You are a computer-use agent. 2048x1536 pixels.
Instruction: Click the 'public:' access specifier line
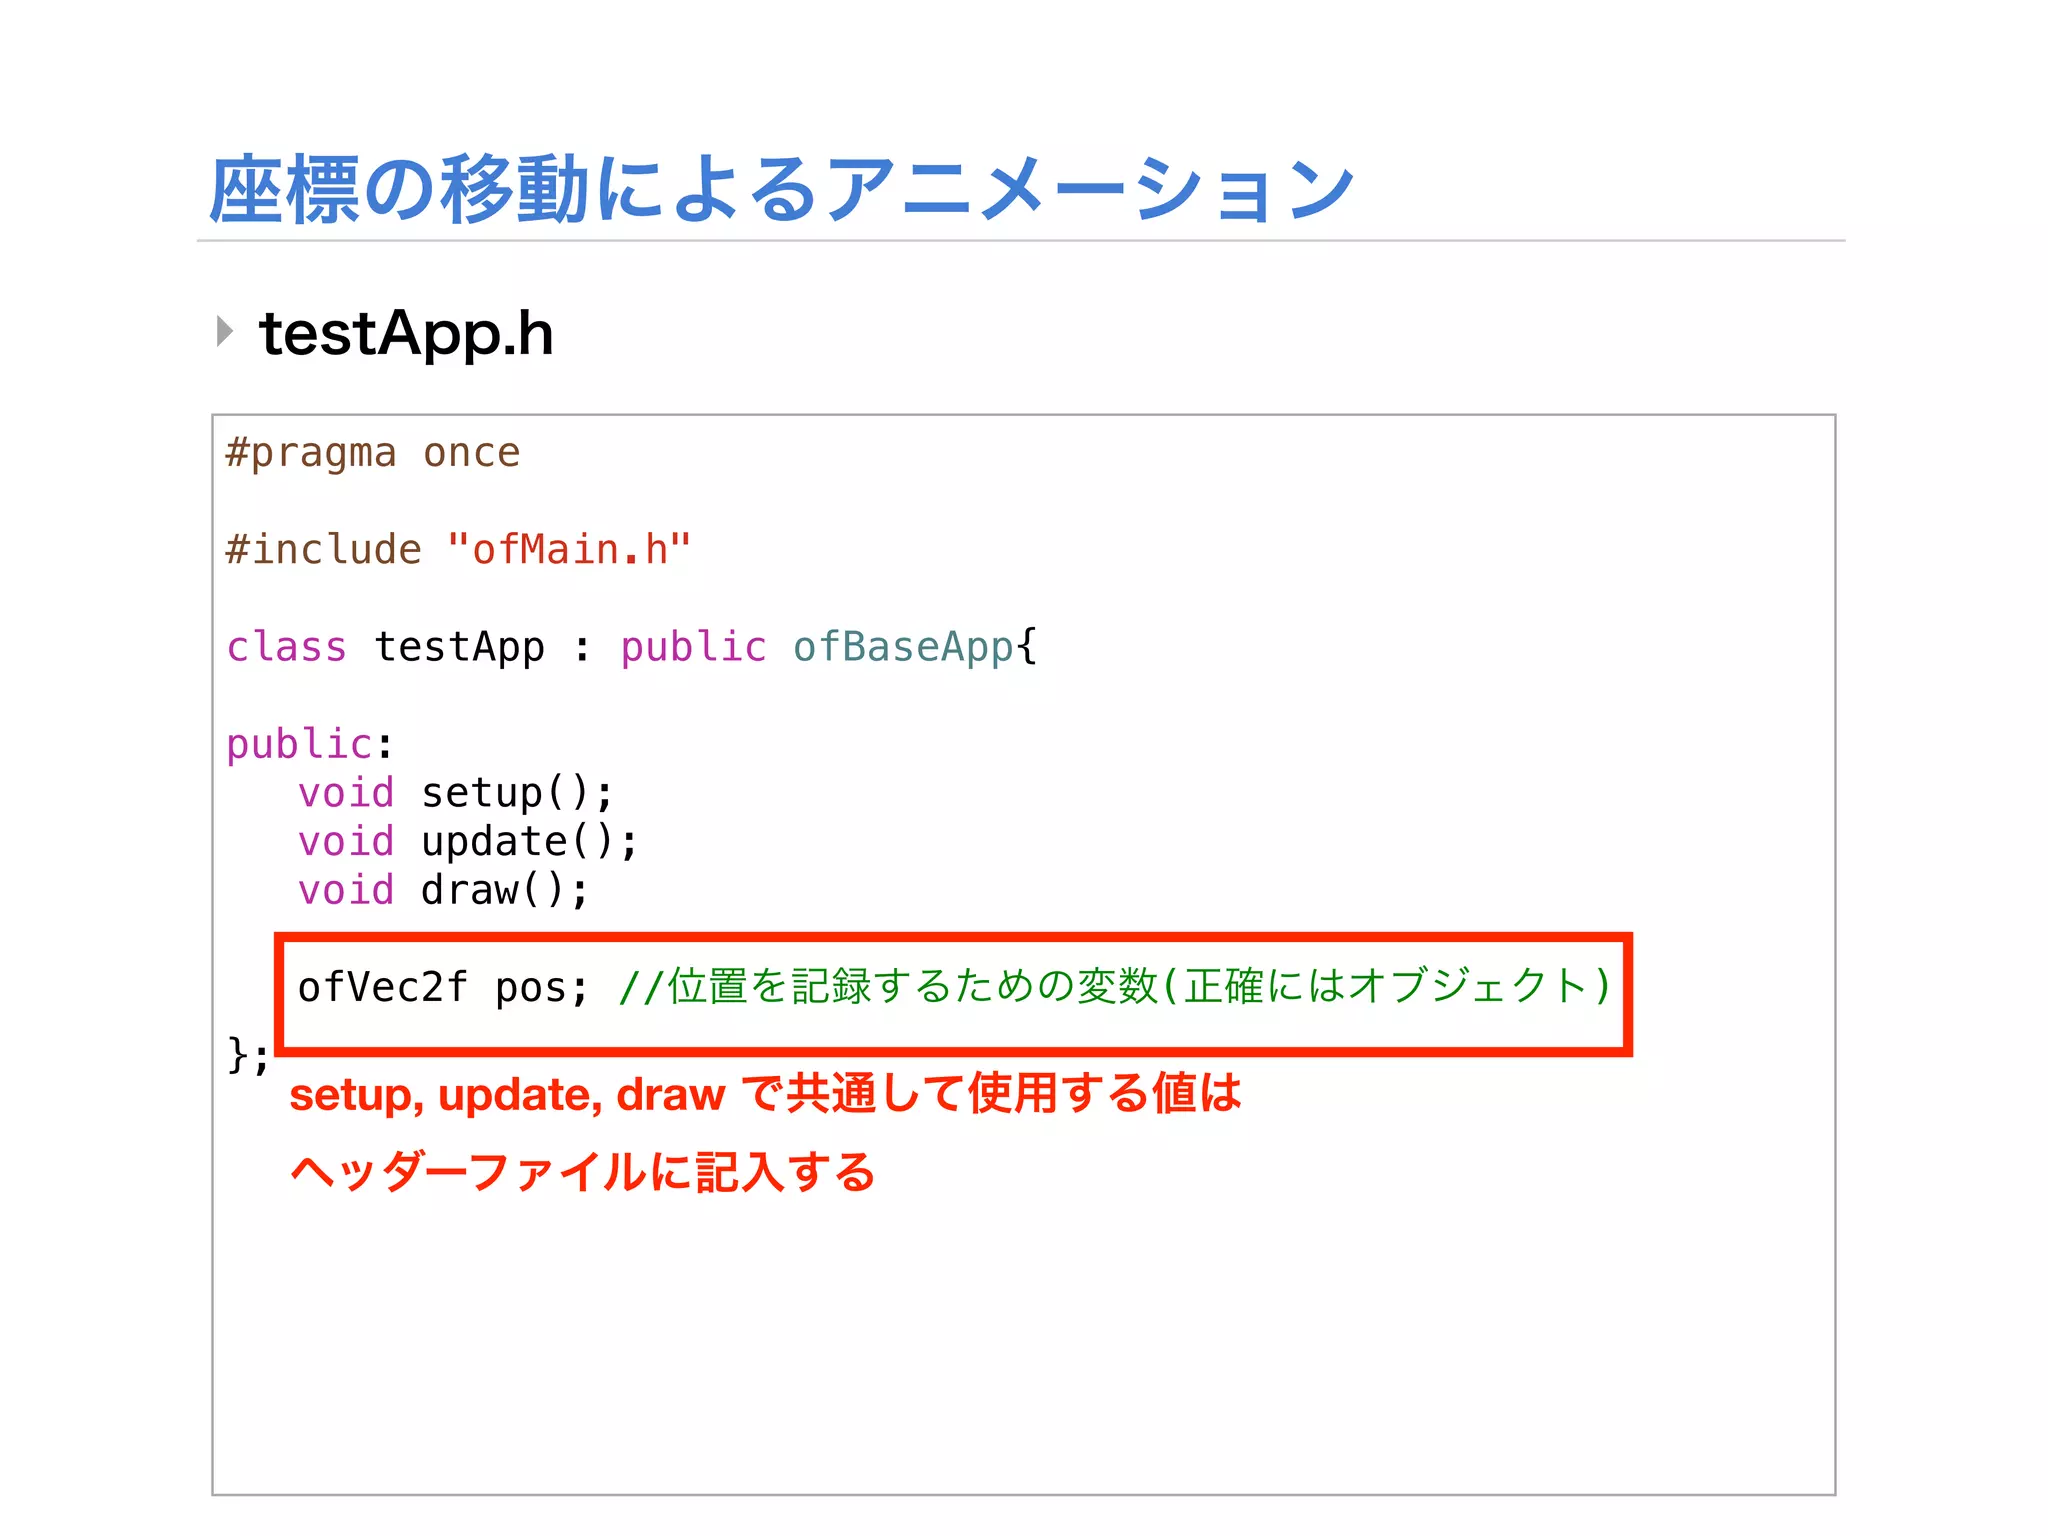(x=310, y=745)
